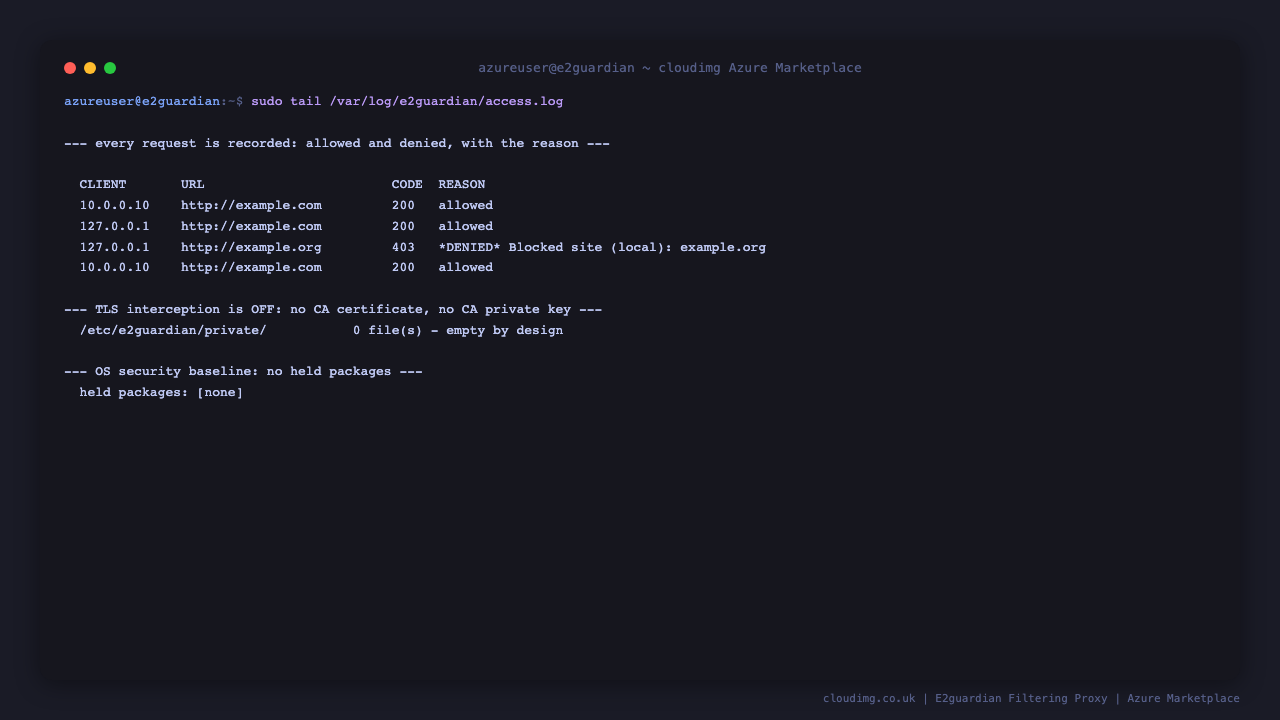Click the URL http://example.org

point(251,247)
